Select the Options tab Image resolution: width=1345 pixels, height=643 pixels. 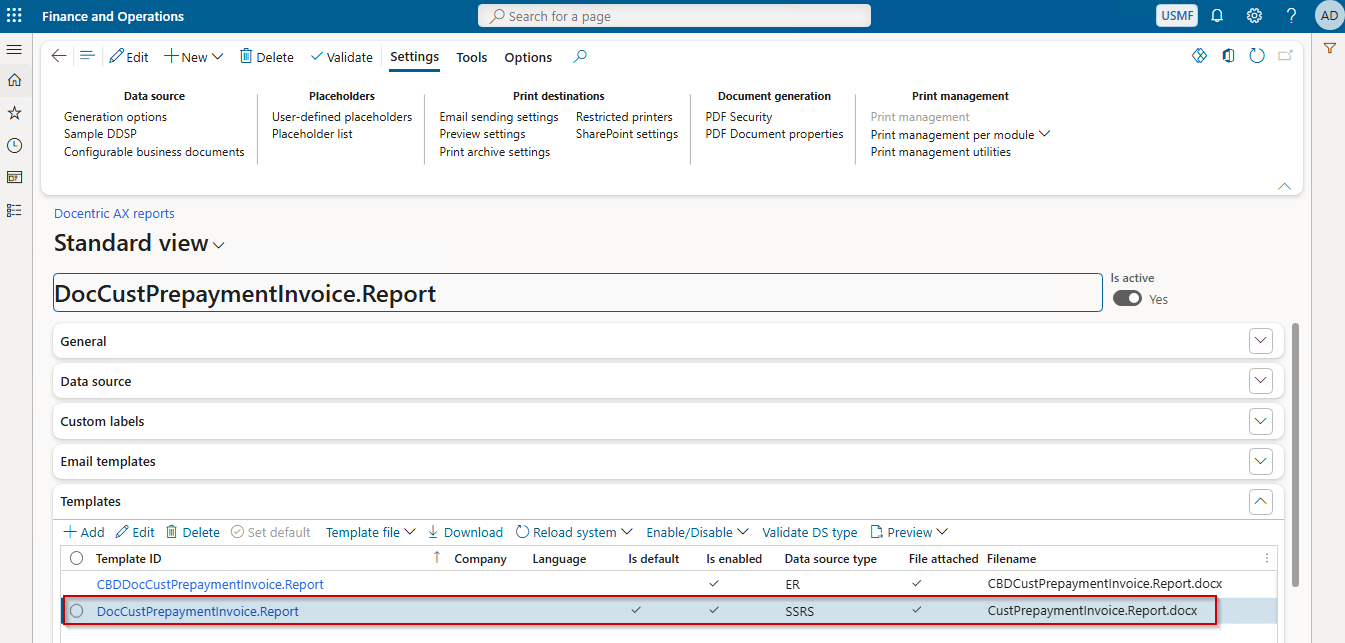[x=528, y=57]
